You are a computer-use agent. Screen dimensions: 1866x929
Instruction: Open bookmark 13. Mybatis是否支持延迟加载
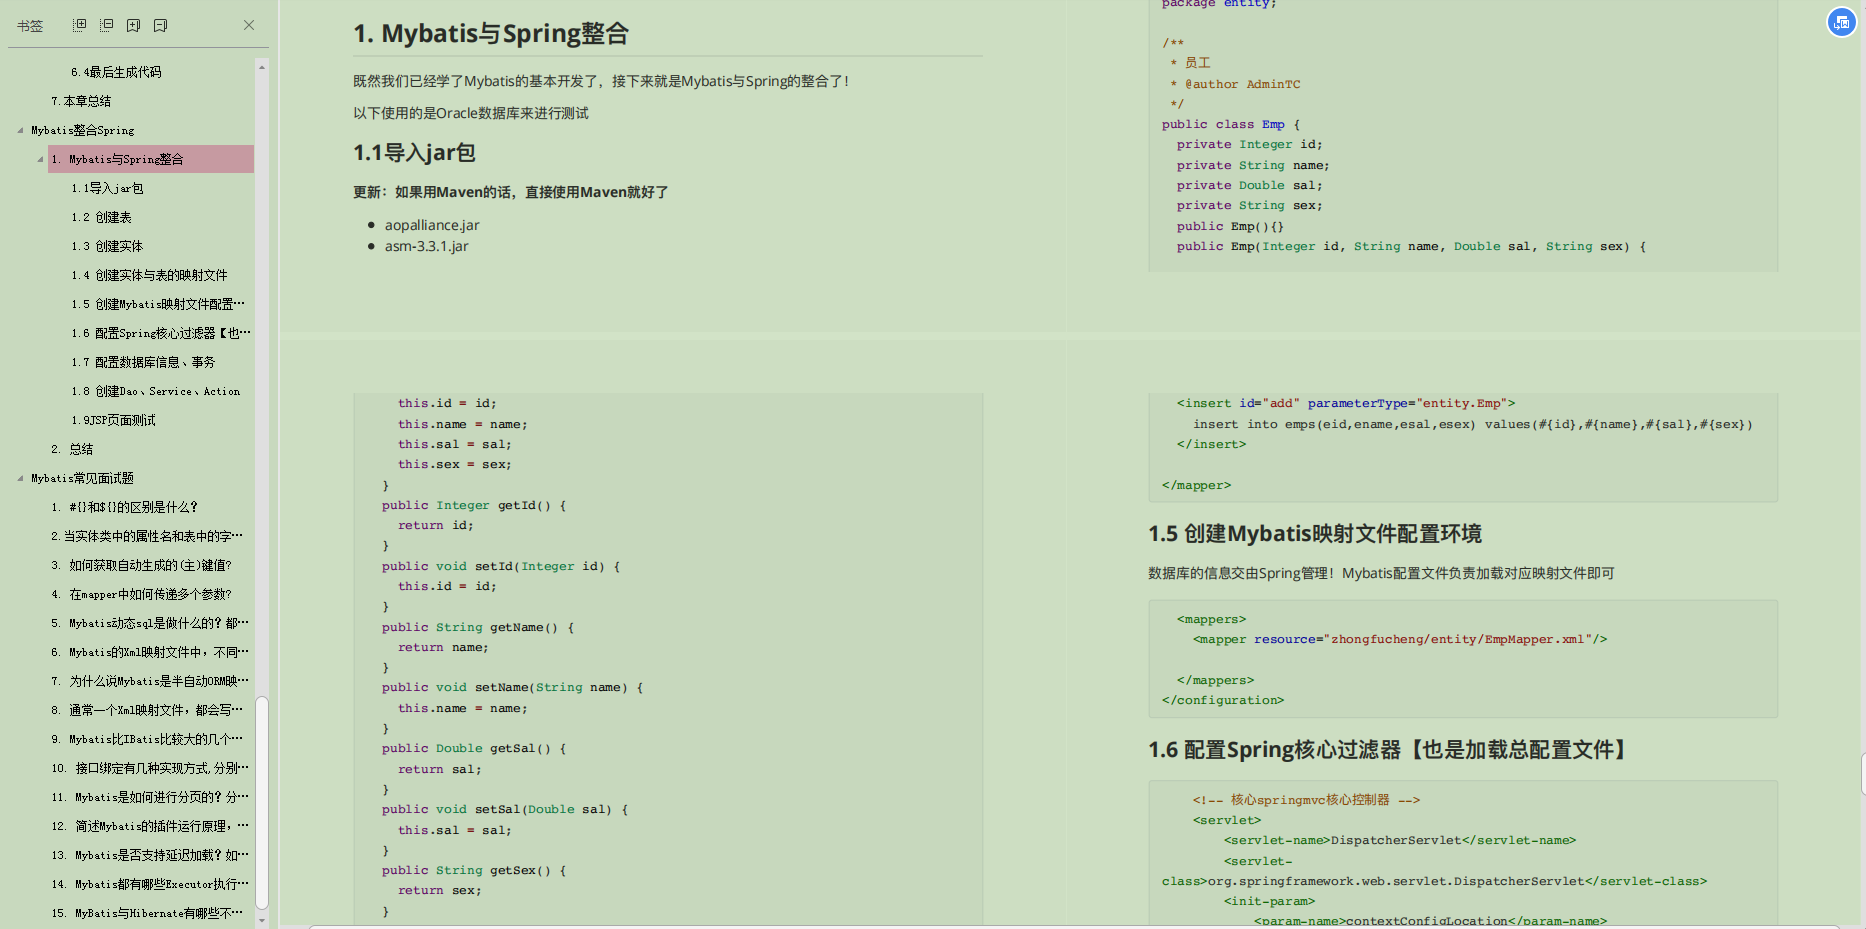click(150, 855)
